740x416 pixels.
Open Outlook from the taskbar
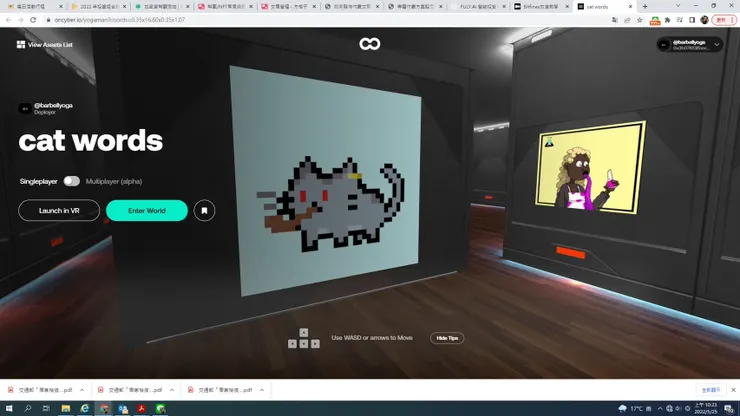123,408
